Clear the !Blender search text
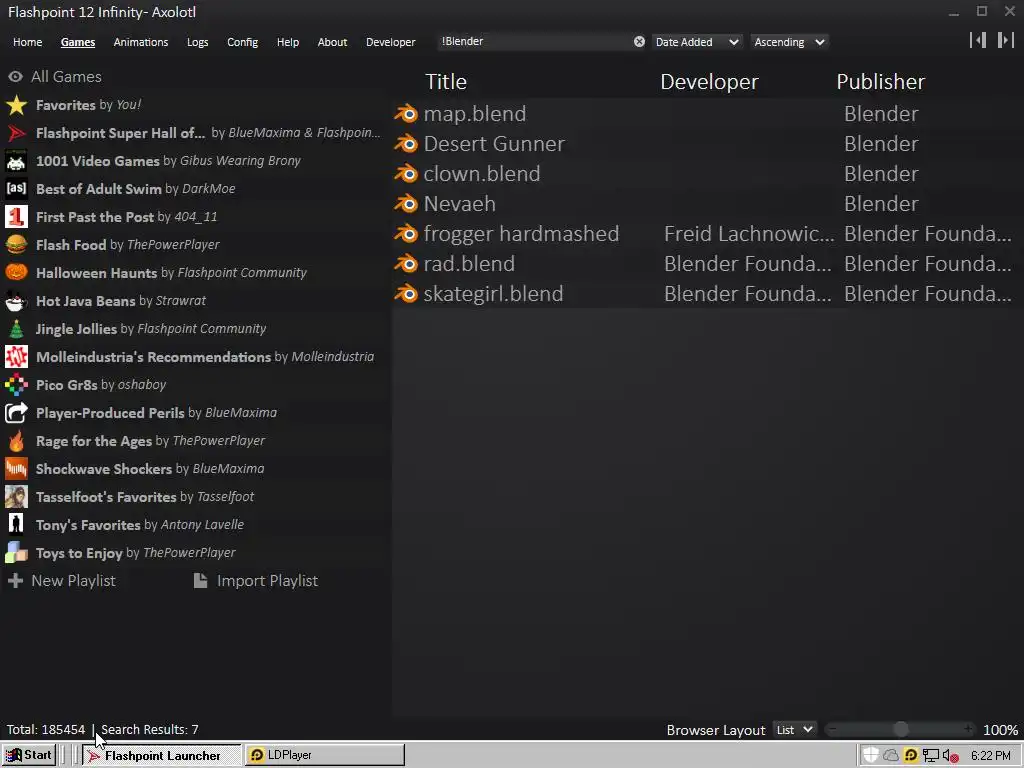This screenshot has height=768, width=1024. tap(639, 42)
